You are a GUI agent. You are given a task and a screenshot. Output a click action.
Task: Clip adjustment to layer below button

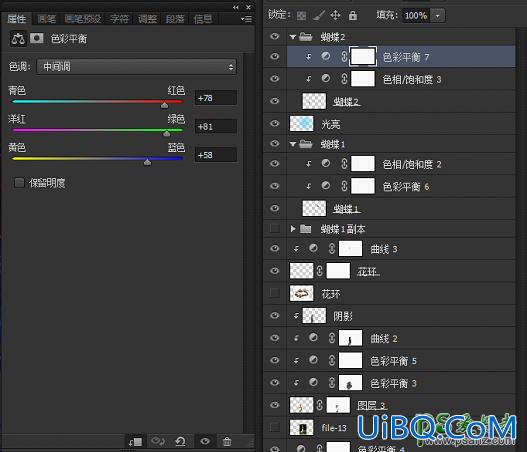click(135, 441)
